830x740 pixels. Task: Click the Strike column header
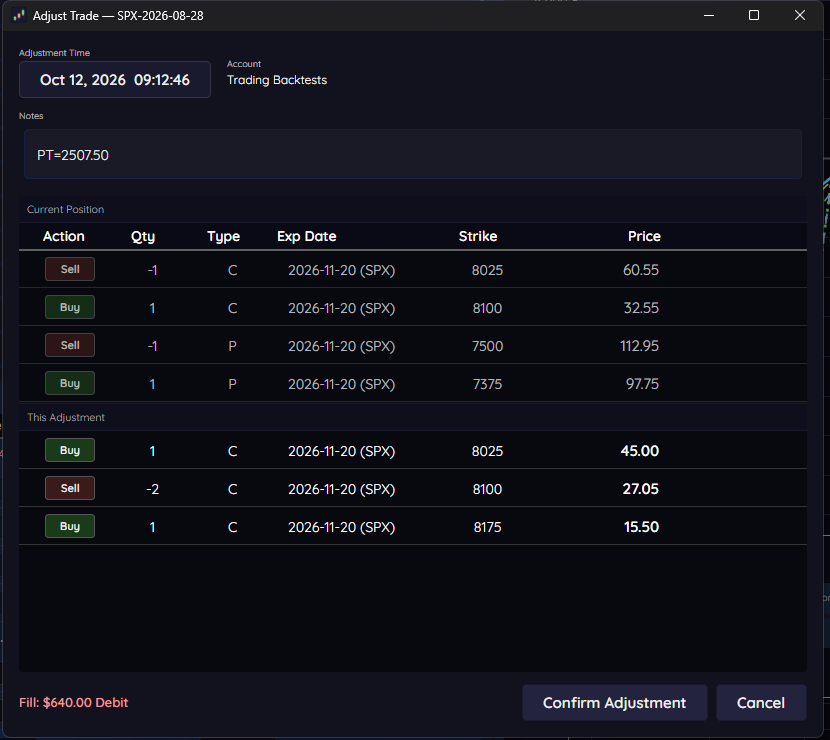pos(477,236)
